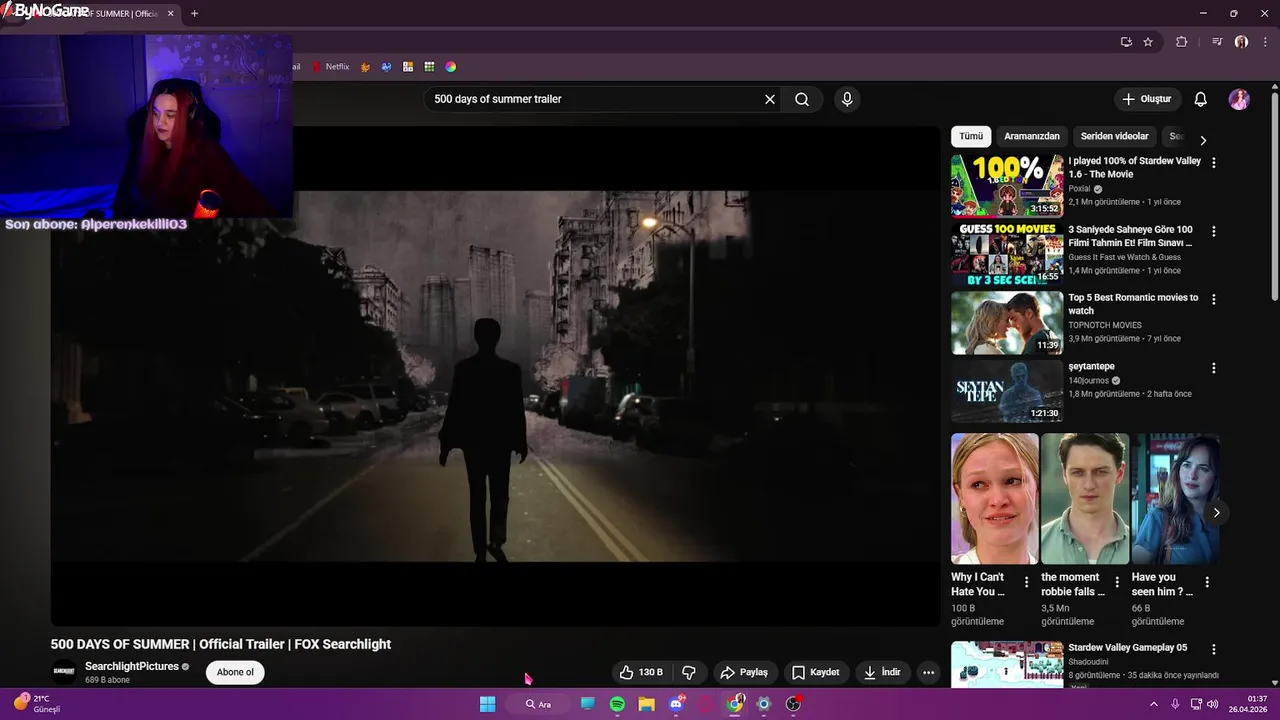Screen dimensions: 1280x720
Task: Open options for 3 Saniyede Sahneye video
Action: [x=1214, y=231]
